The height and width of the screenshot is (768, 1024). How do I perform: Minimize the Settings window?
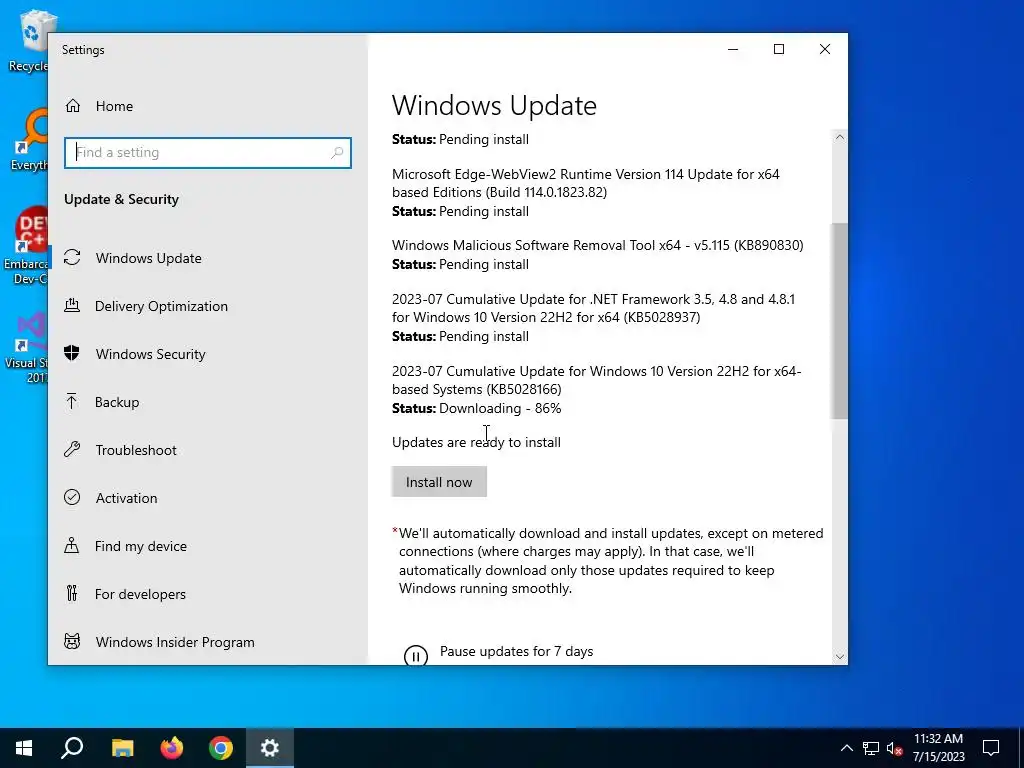pos(733,49)
